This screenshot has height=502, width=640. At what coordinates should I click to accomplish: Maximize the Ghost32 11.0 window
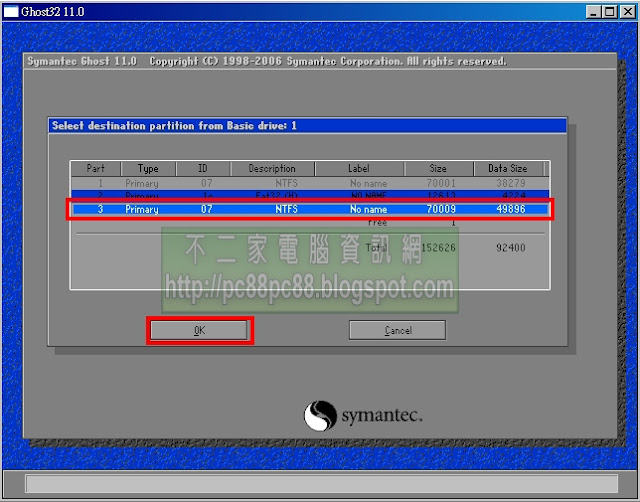pos(610,12)
